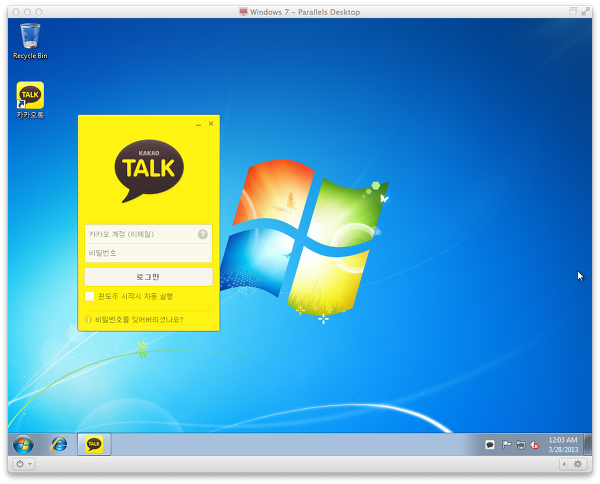Image resolution: width=600 pixels, height=484 pixels.
Task: Enable auto-run at Windows startup checkbox
Action: [90, 296]
